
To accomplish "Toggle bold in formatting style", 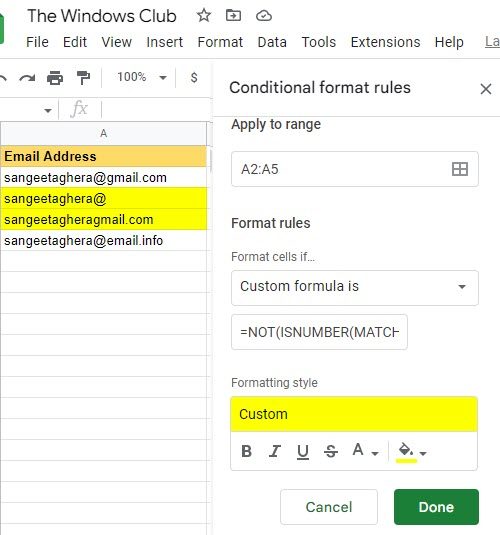I will coord(246,451).
